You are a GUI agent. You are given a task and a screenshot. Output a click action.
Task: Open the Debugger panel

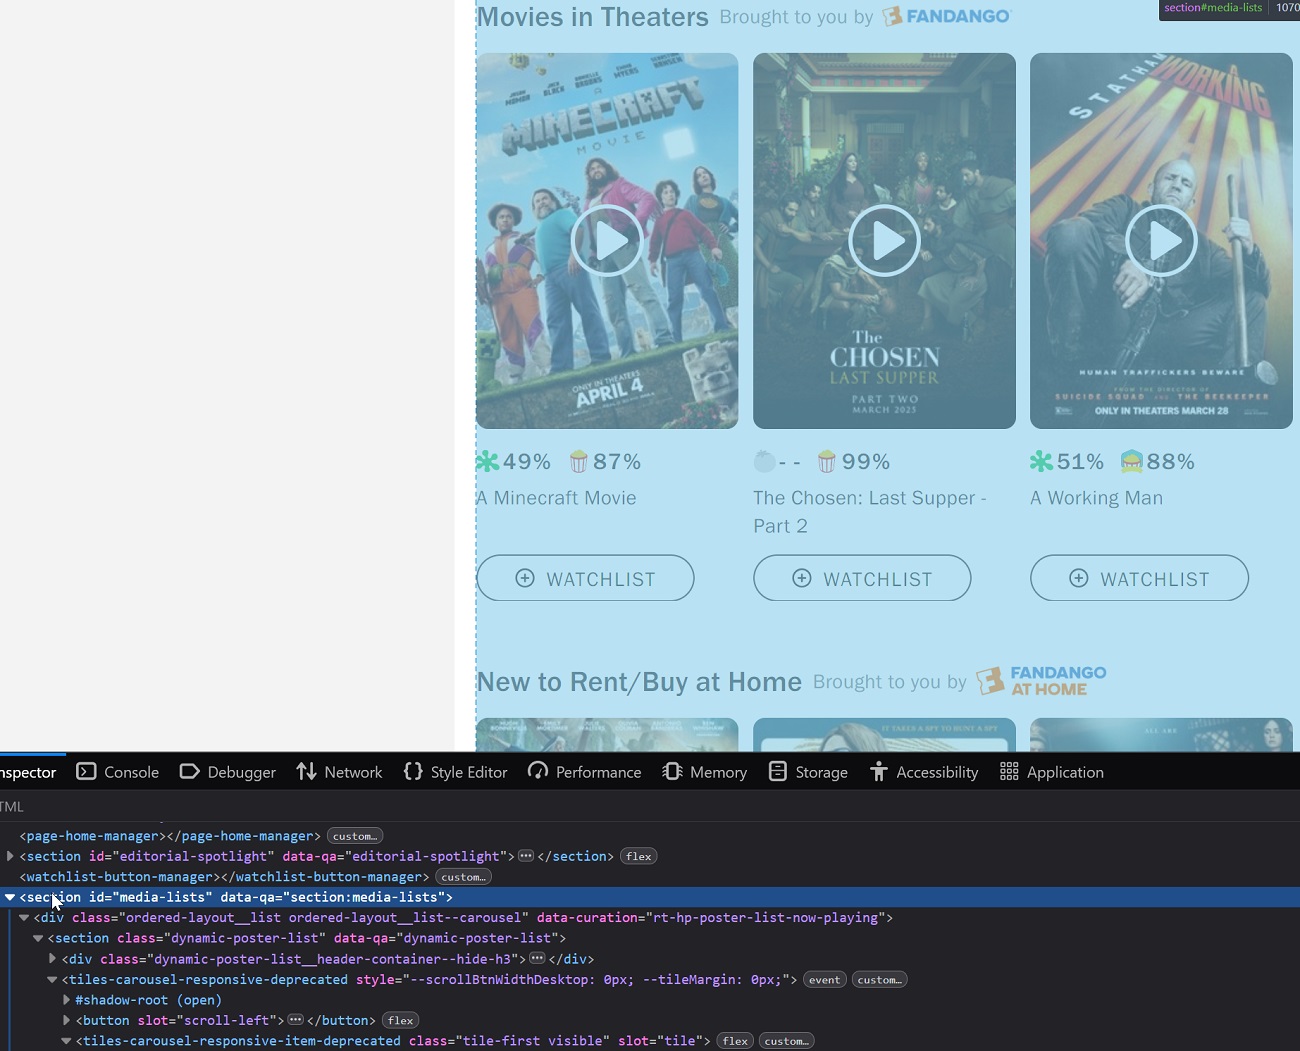[227, 771]
